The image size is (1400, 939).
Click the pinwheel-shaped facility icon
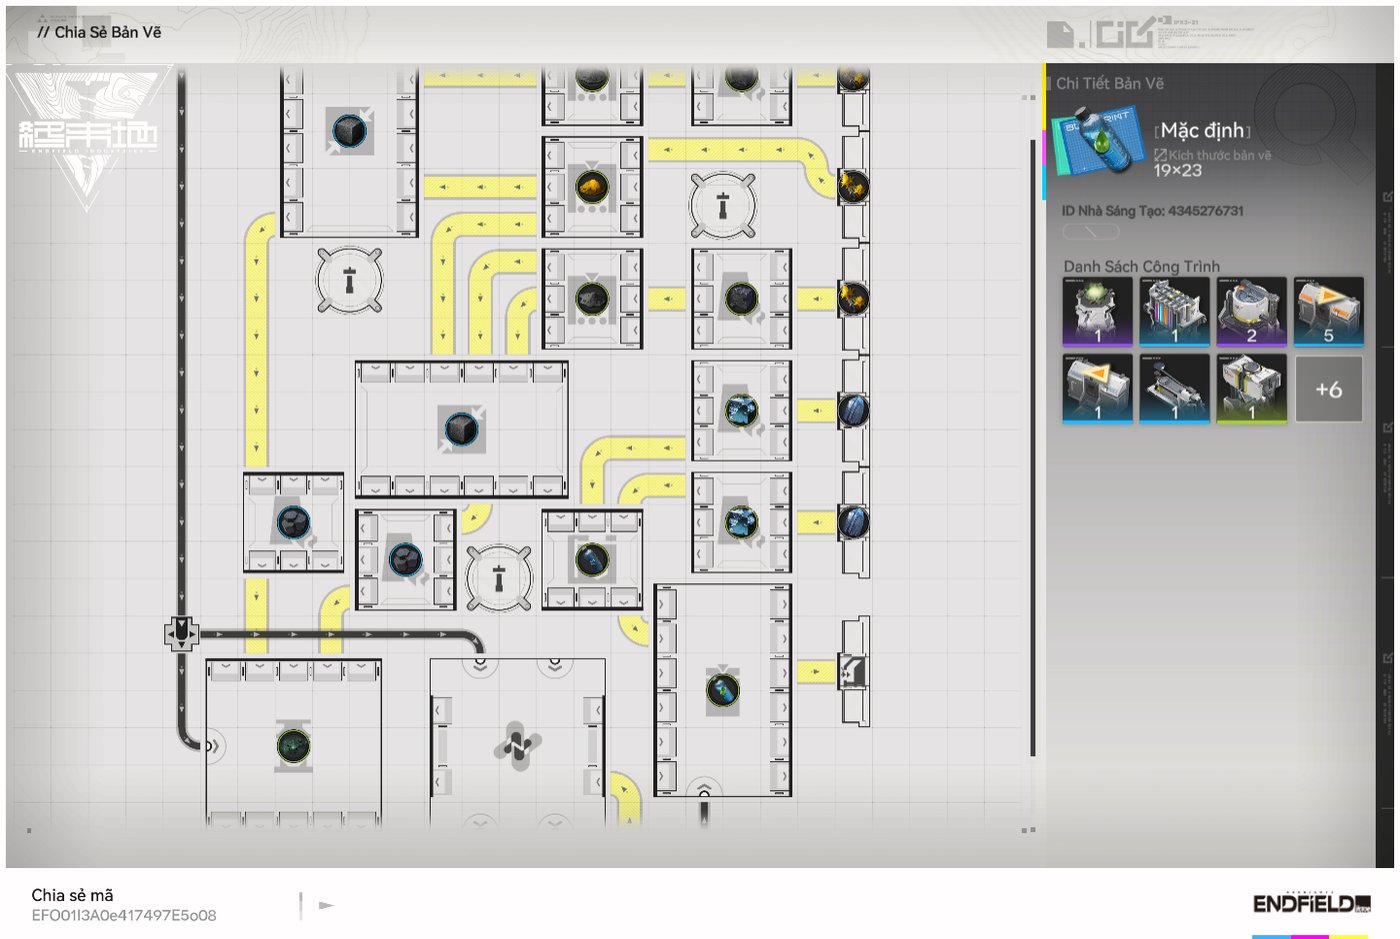pyautogui.click(x=517, y=745)
